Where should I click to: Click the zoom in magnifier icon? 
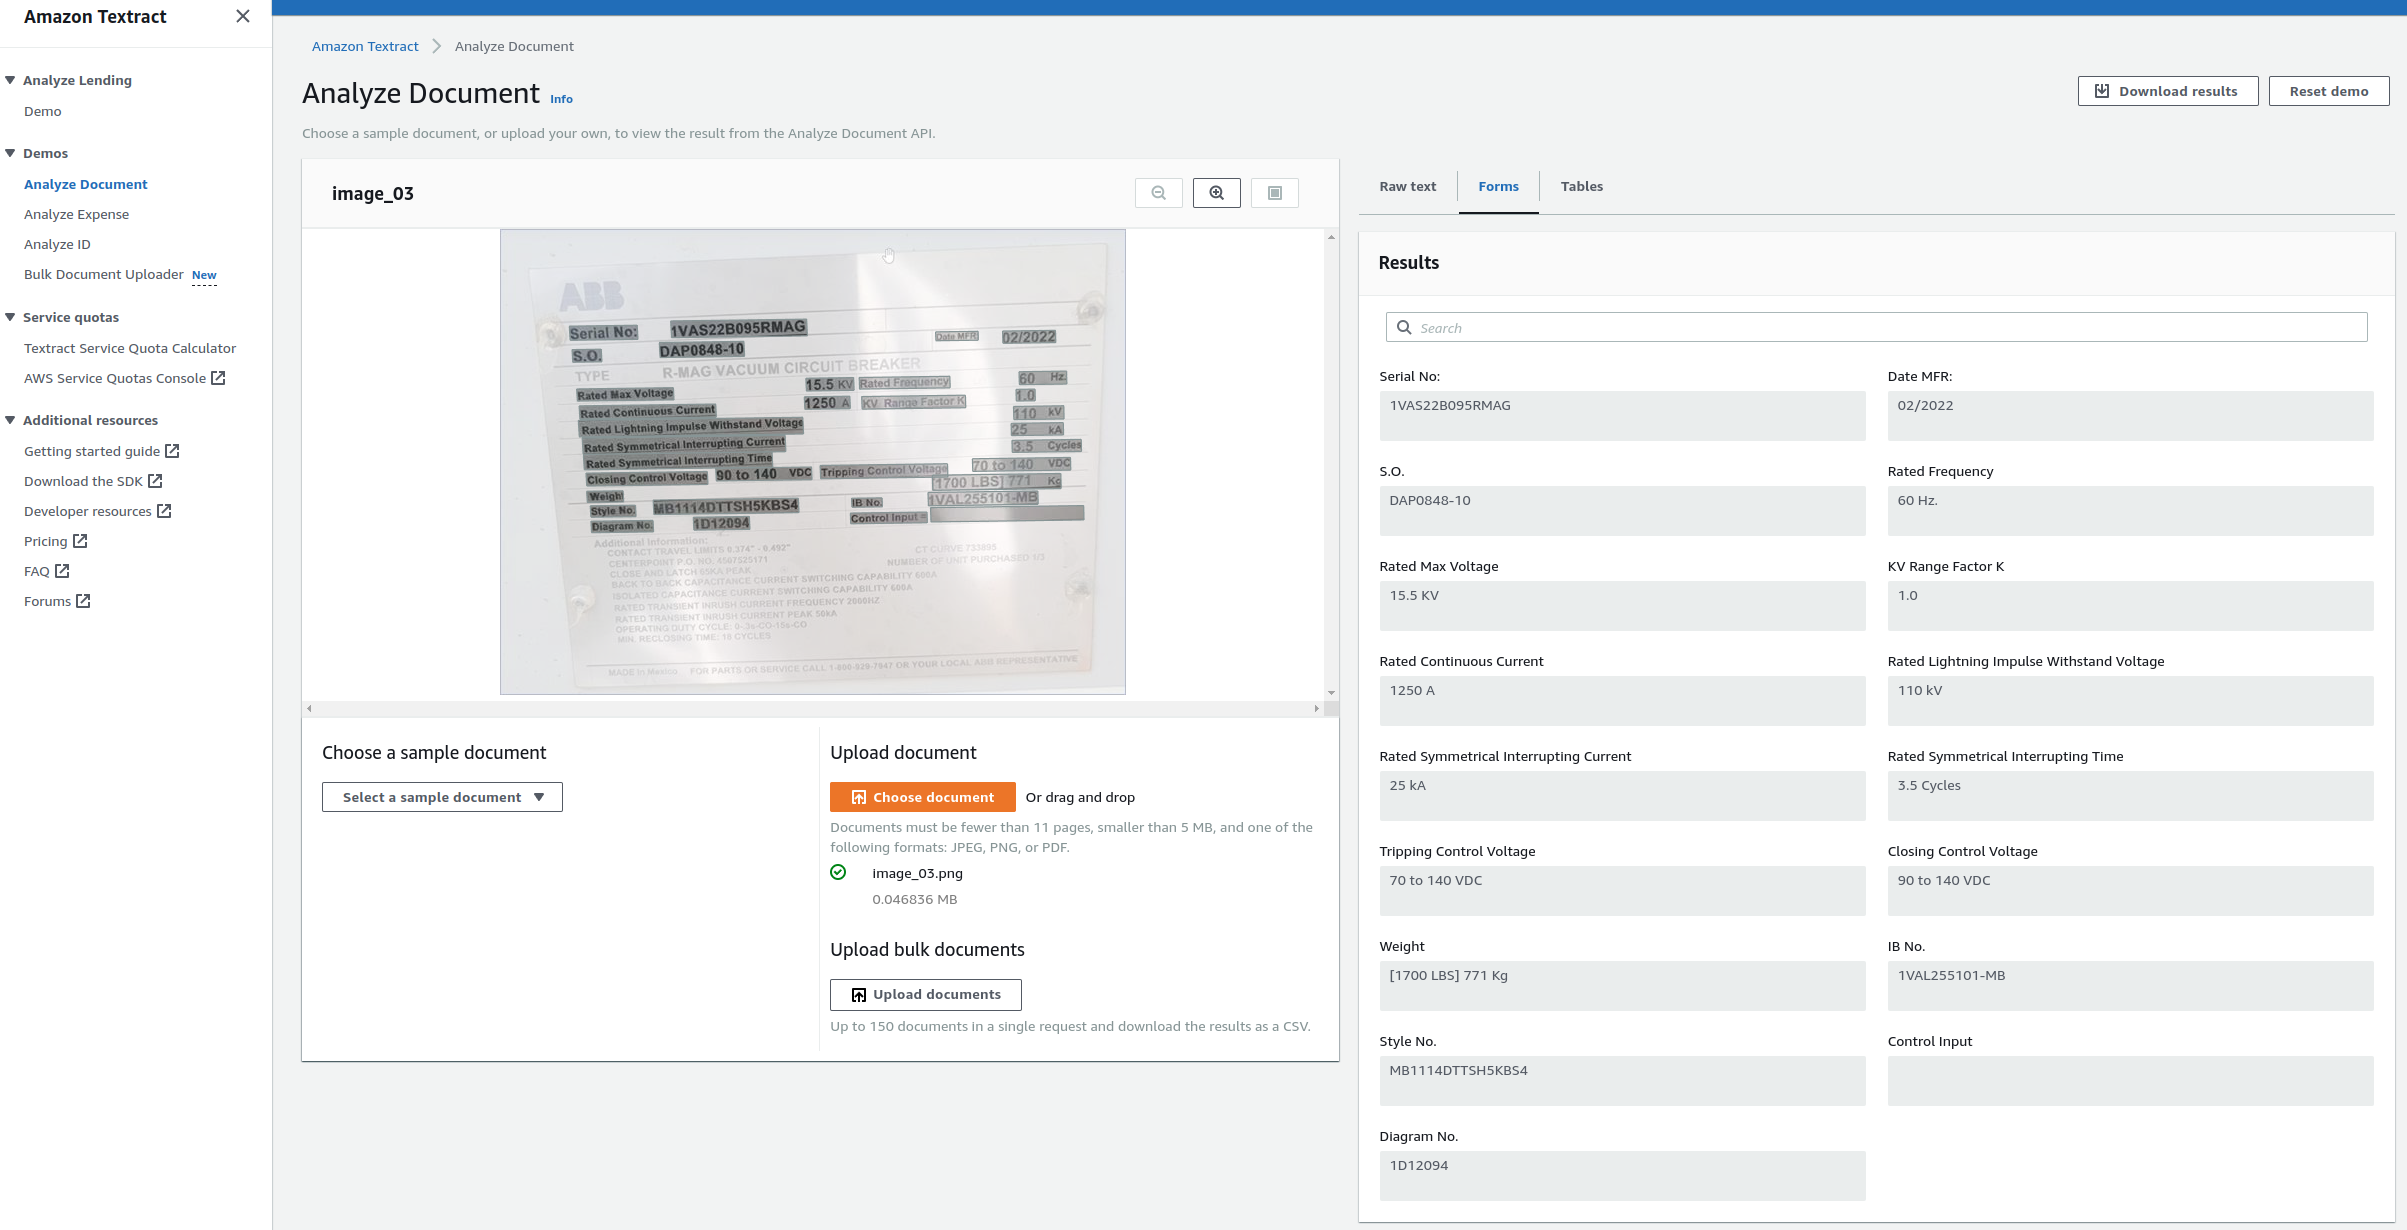click(x=1216, y=193)
